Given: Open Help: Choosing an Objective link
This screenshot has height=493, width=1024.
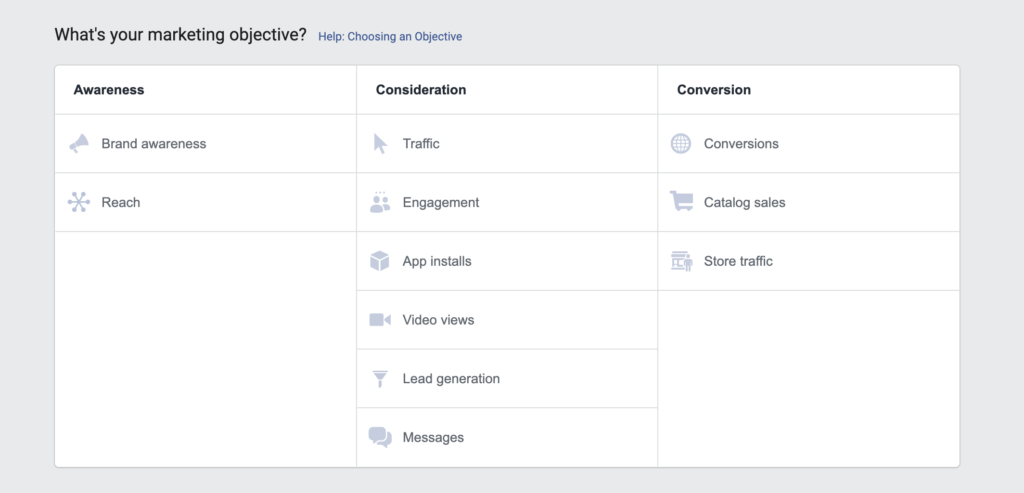Looking at the screenshot, I should coord(390,37).
